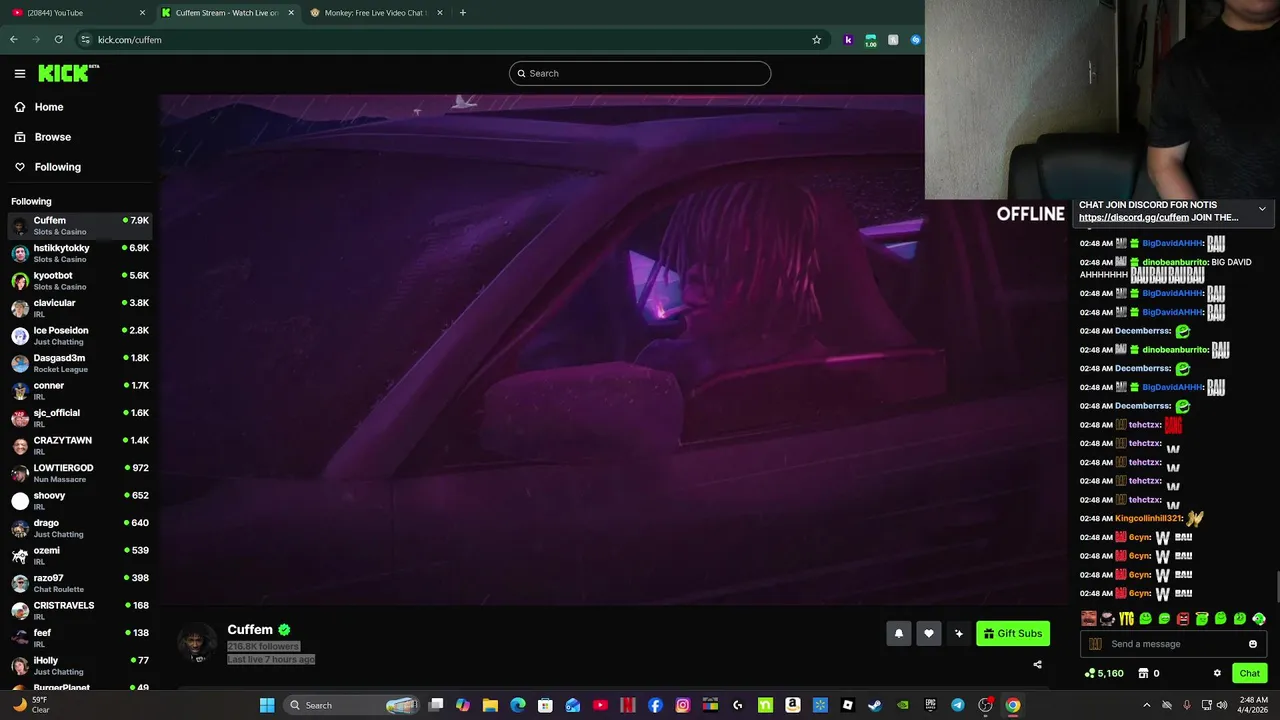Go back in browser
This screenshot has height=720, width=1280.
pos(13,40)
